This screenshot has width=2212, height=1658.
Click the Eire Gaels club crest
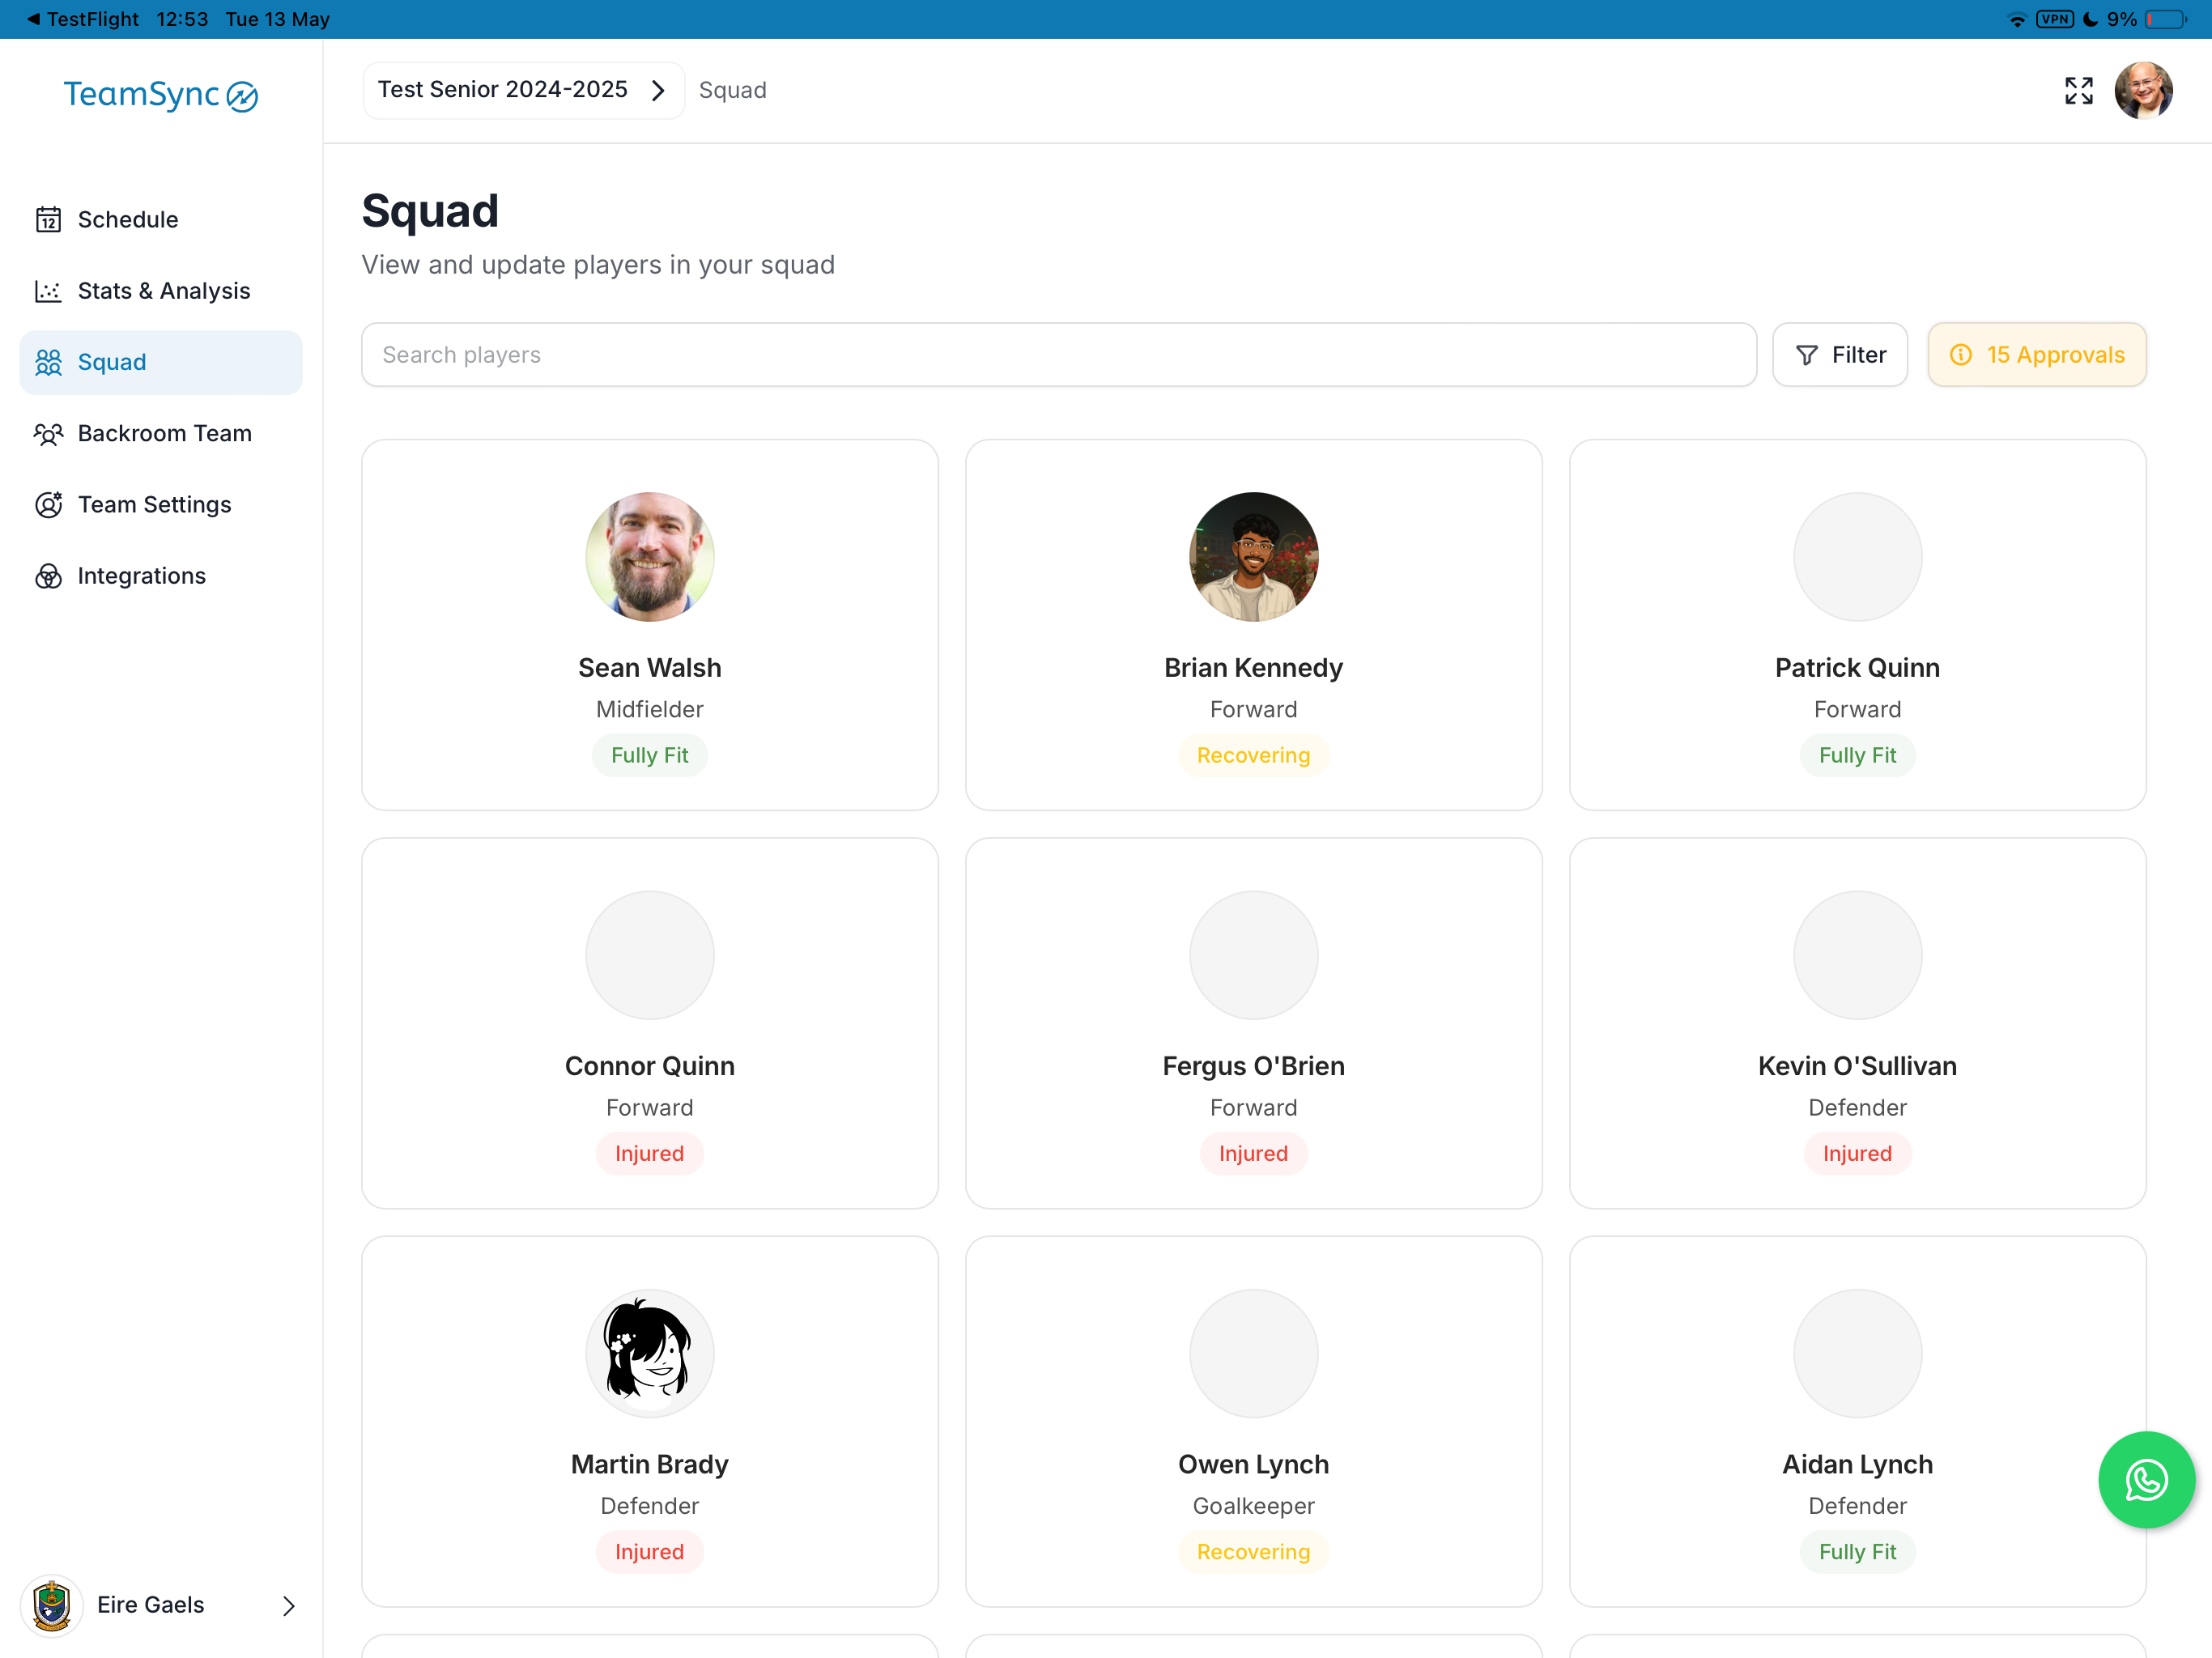pos(51,1605)
